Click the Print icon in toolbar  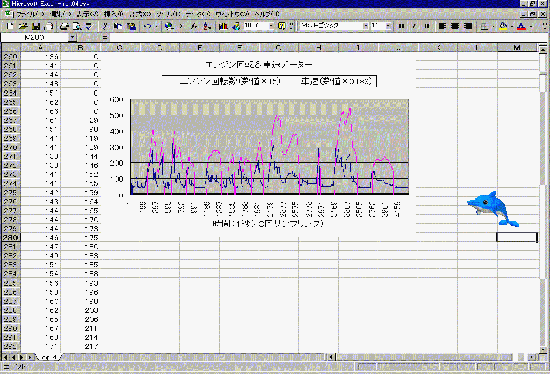pyautogui.click(x=64, y=26)
